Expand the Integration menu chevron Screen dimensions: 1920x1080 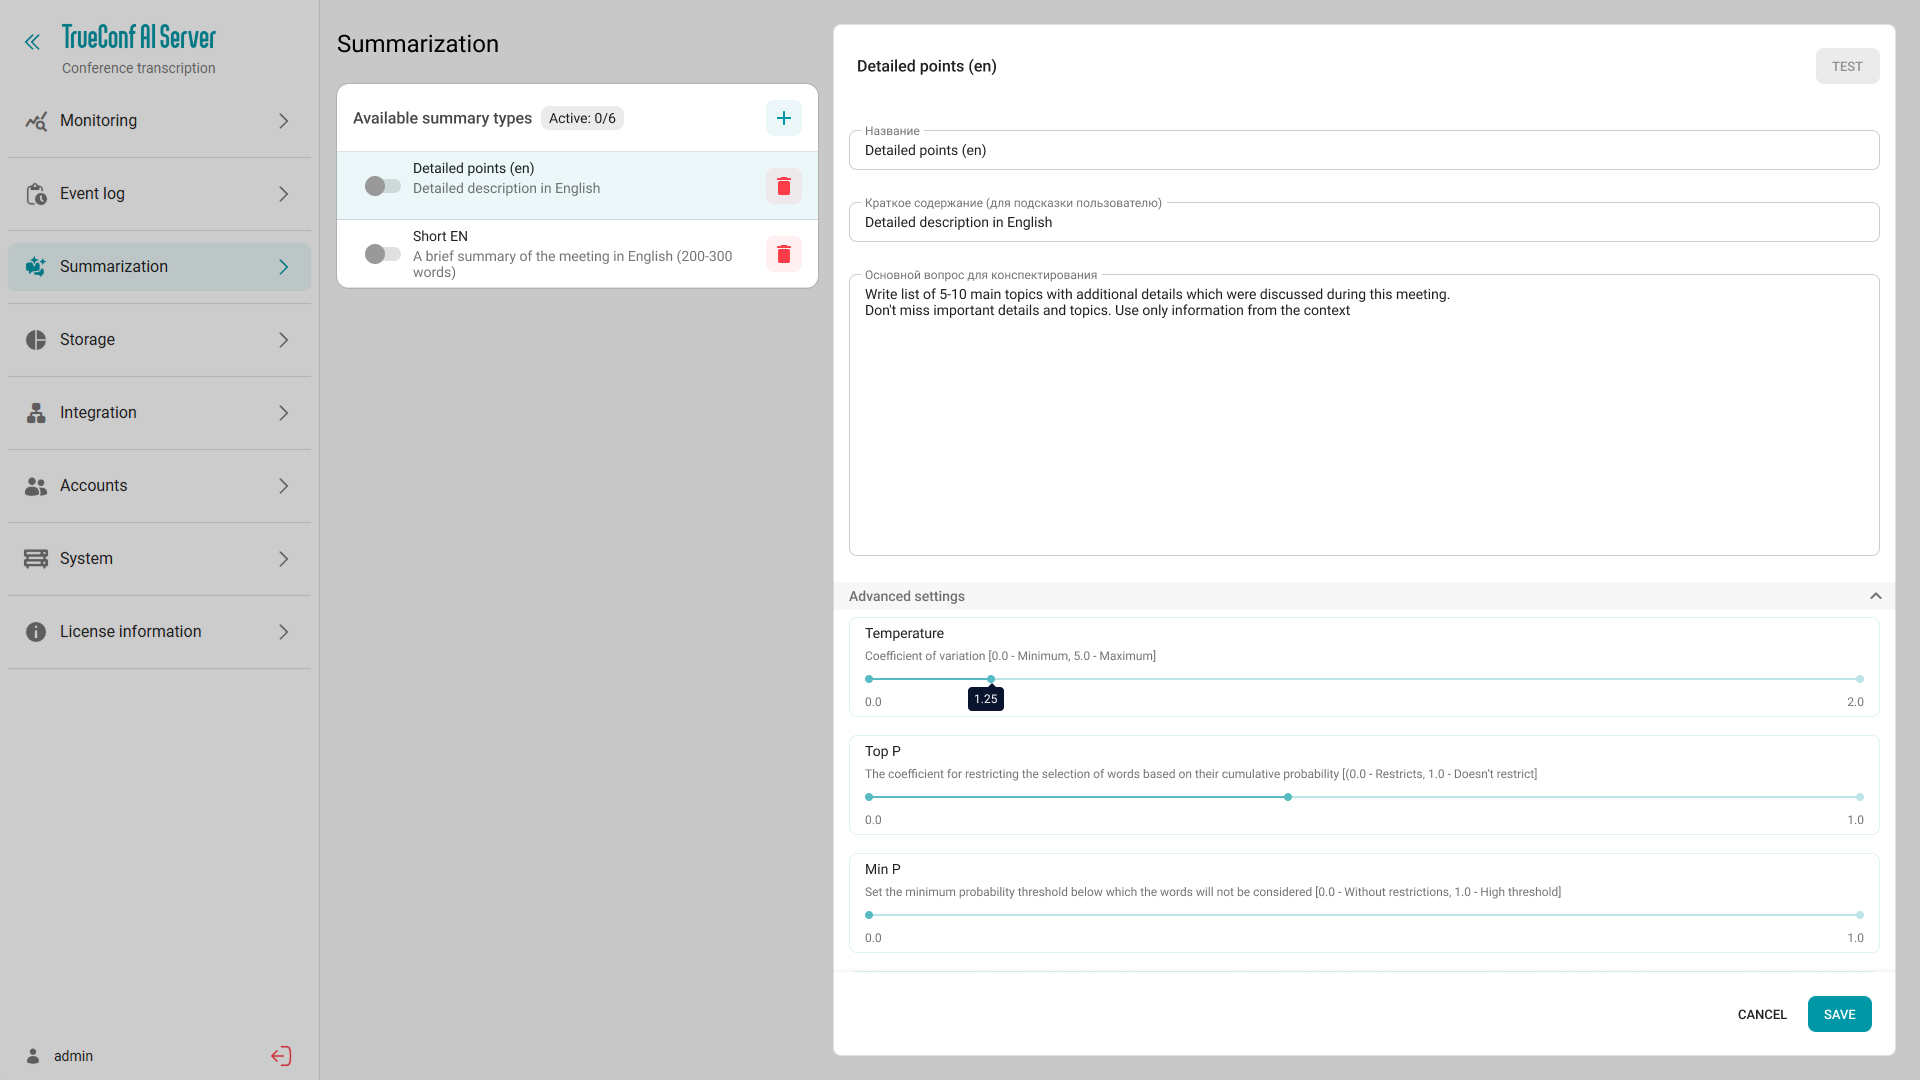pos(283,413)
